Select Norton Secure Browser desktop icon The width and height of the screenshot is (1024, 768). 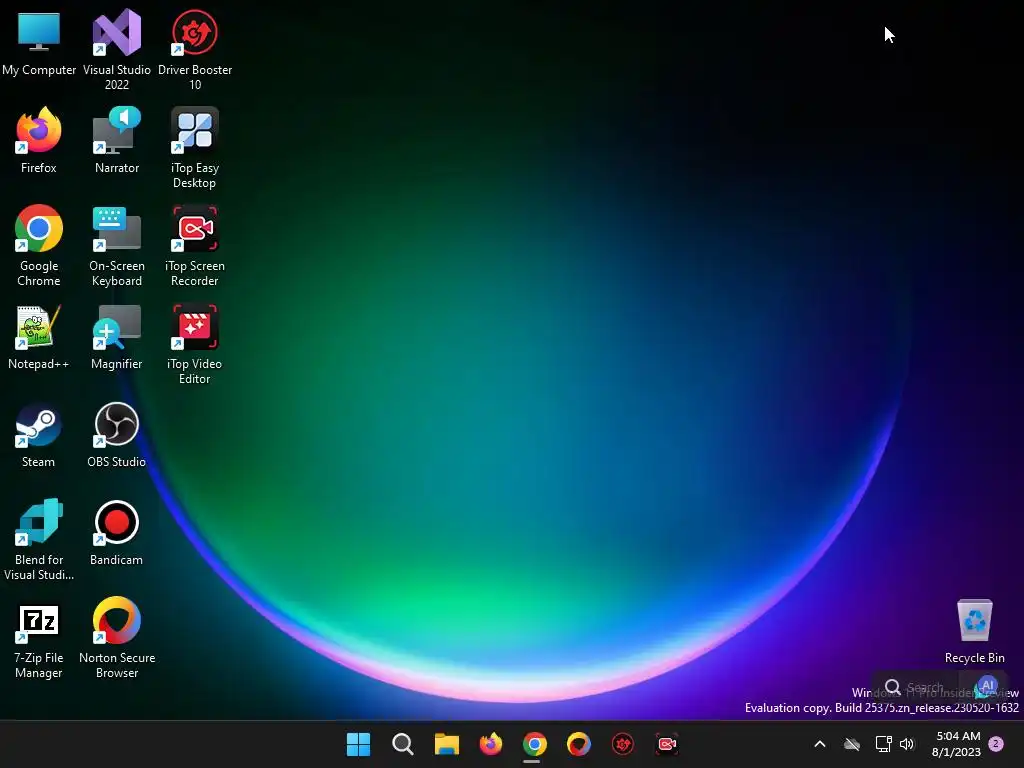click(x=117, y=637)
